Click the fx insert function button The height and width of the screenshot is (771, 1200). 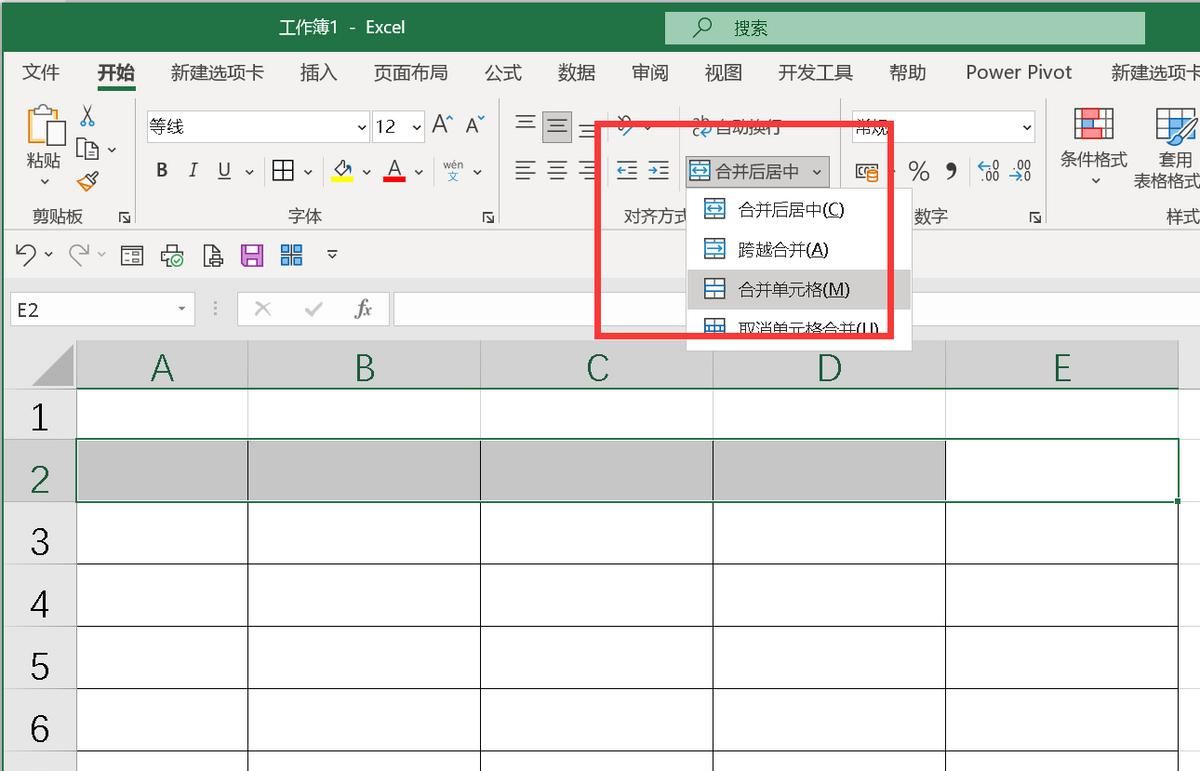pos(362,308)
